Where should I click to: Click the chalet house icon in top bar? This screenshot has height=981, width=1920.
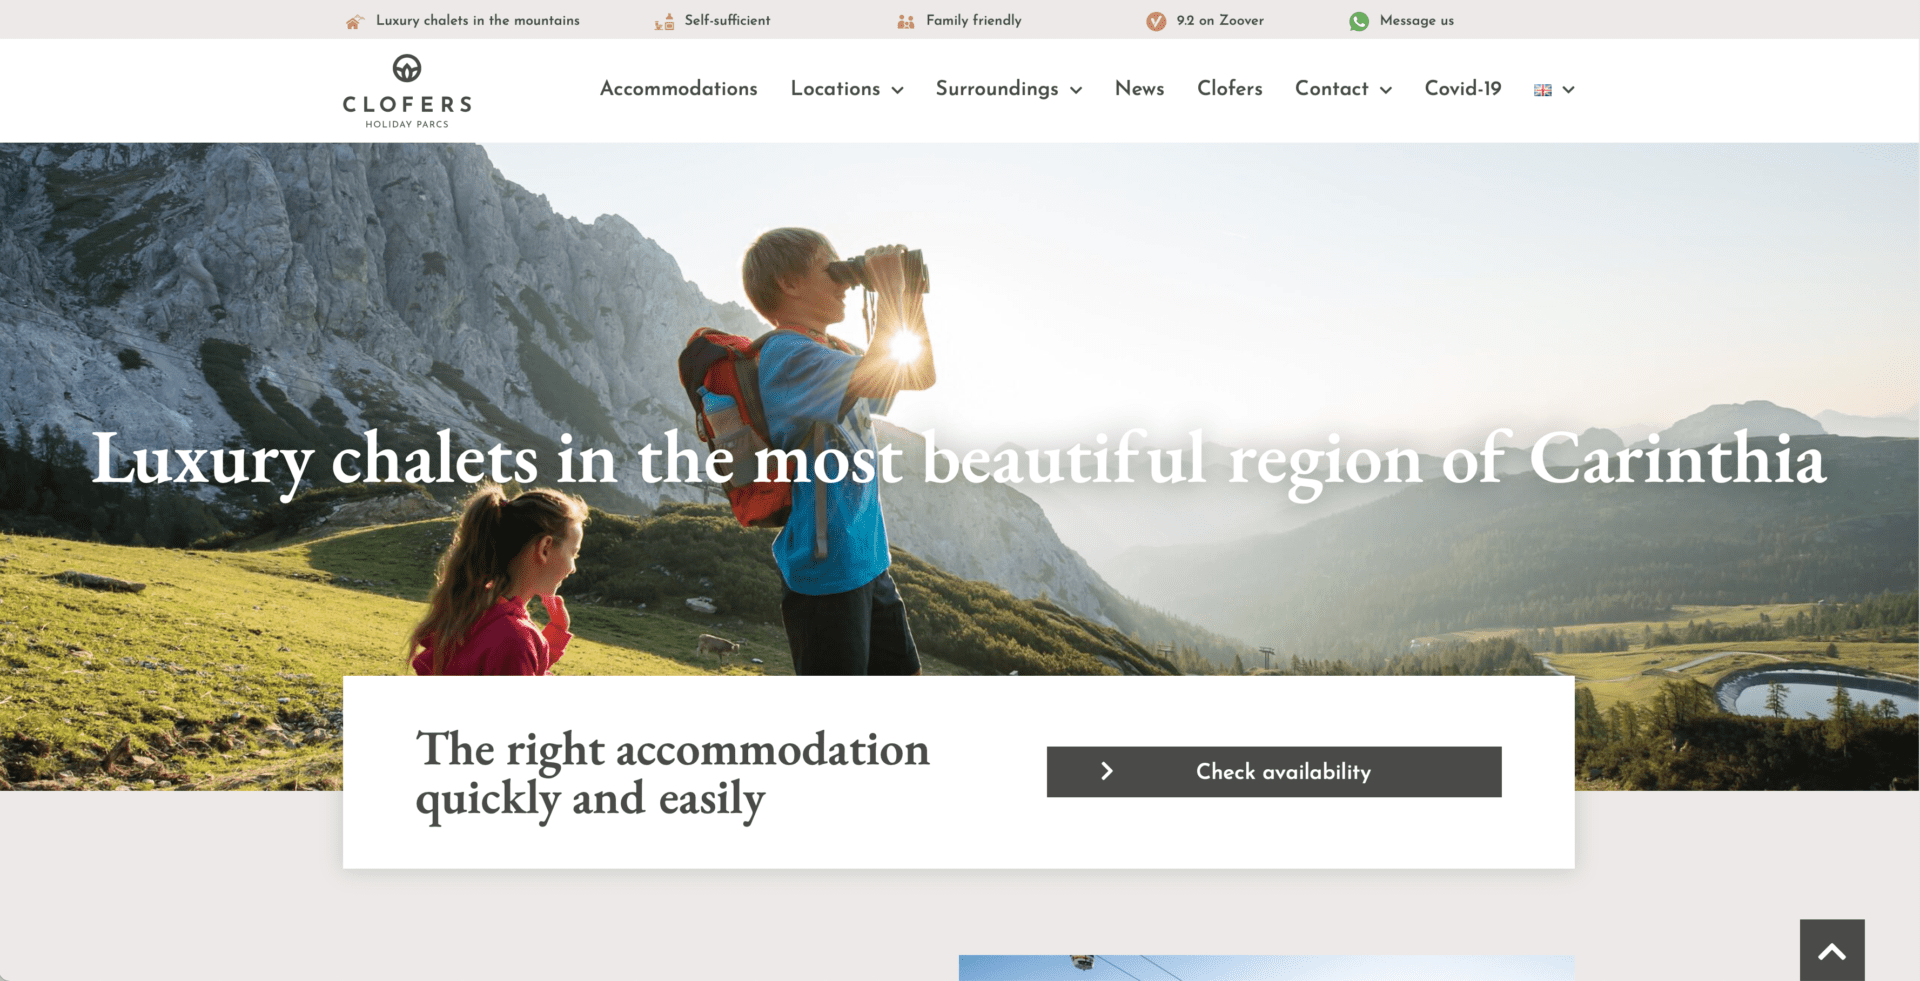[354, 21]
